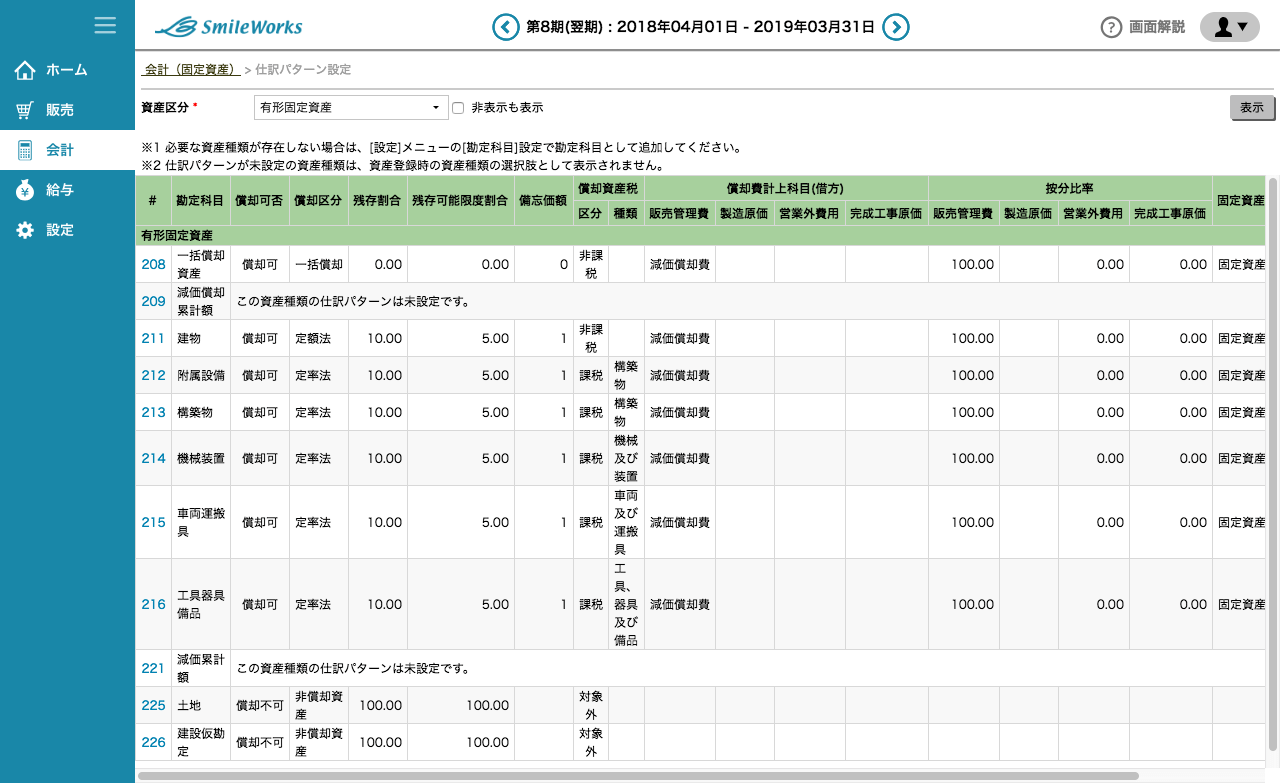Click the question mark help icon
1280x783 pixels.
click(1111, 28)
